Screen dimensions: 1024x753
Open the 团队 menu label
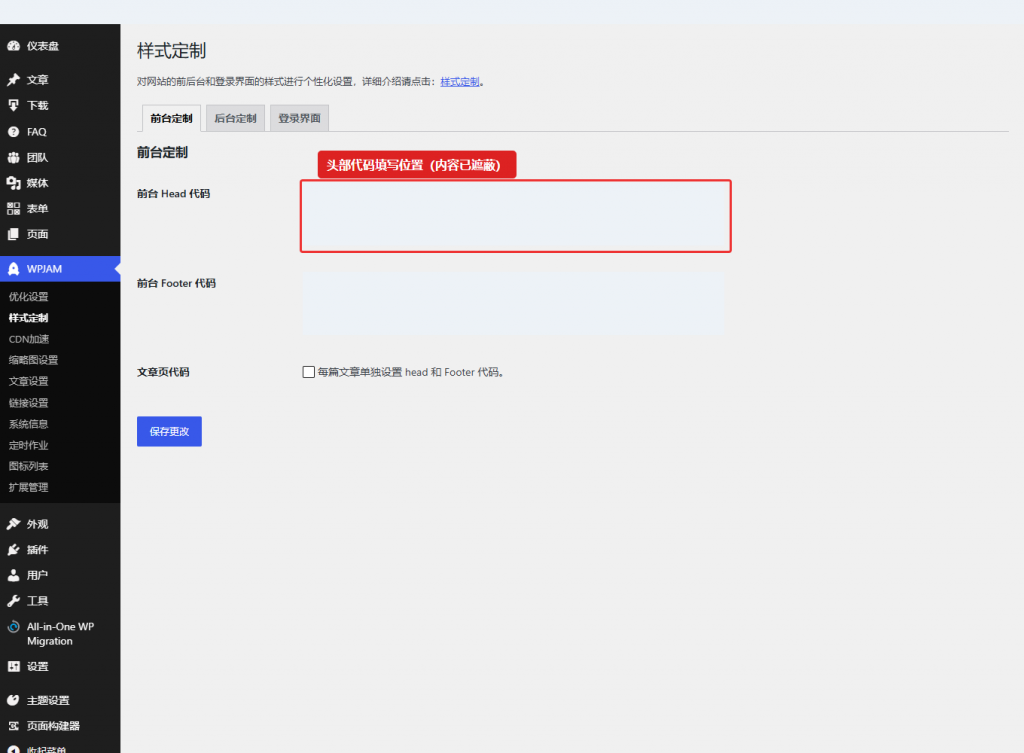click(x=38, y=157)
